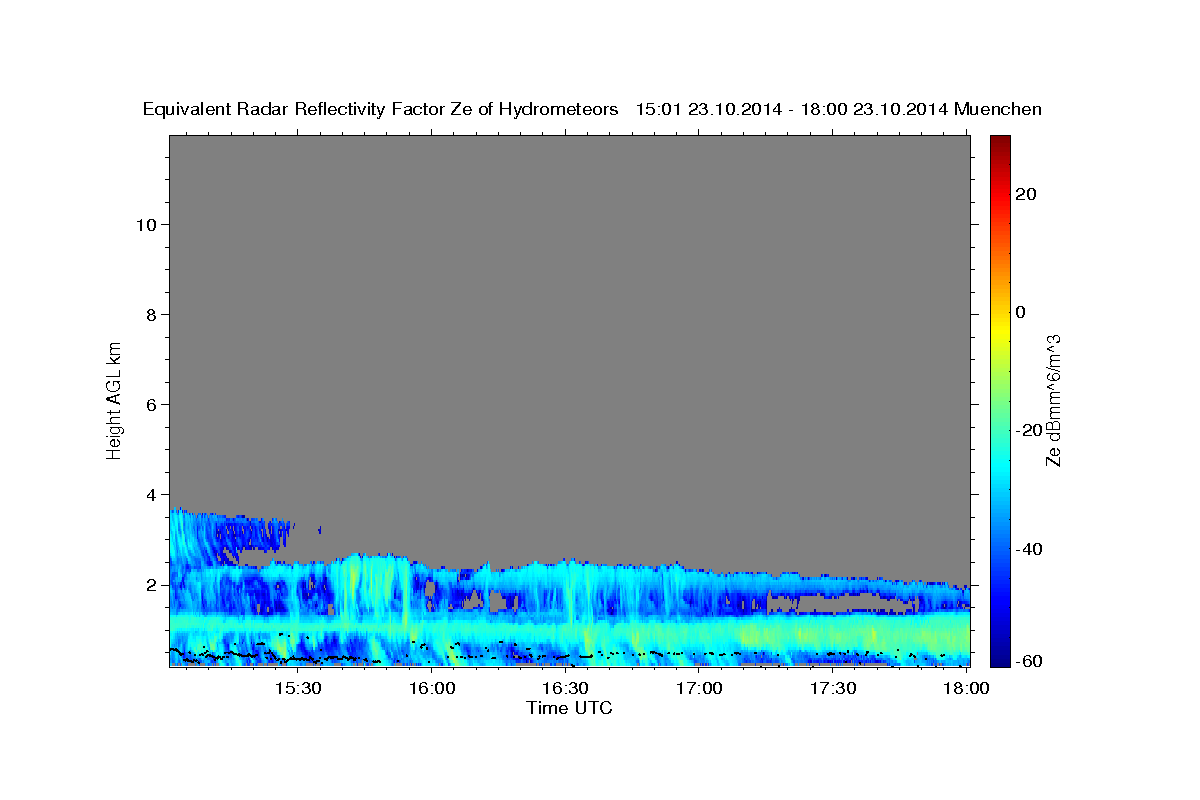1200x800 pixels.
Task: Click the 17:30 time tick label
Action: [832, 689]
